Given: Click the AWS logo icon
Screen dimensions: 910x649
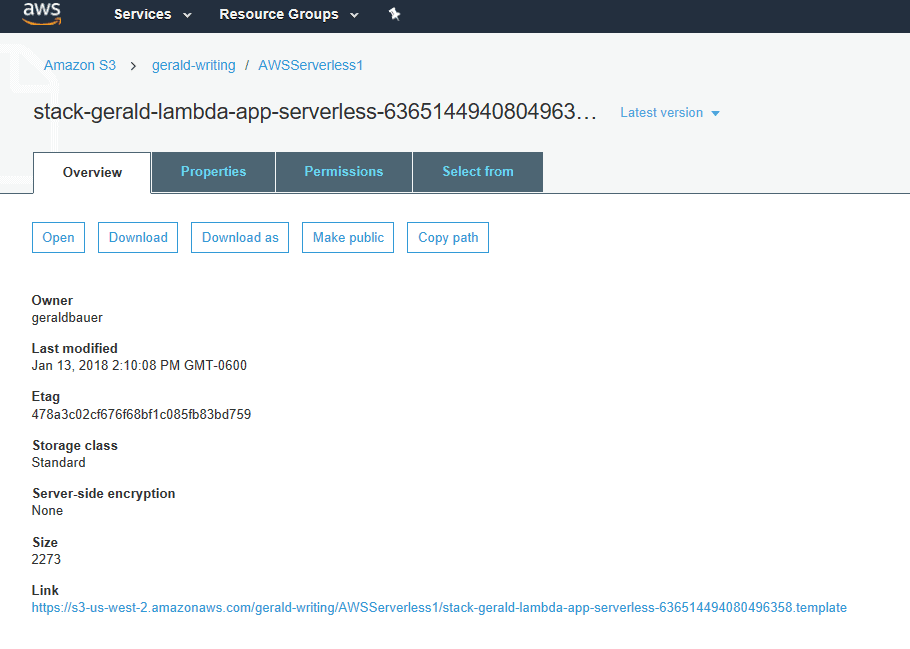Looking at the screenshot, I should (42, 13).
